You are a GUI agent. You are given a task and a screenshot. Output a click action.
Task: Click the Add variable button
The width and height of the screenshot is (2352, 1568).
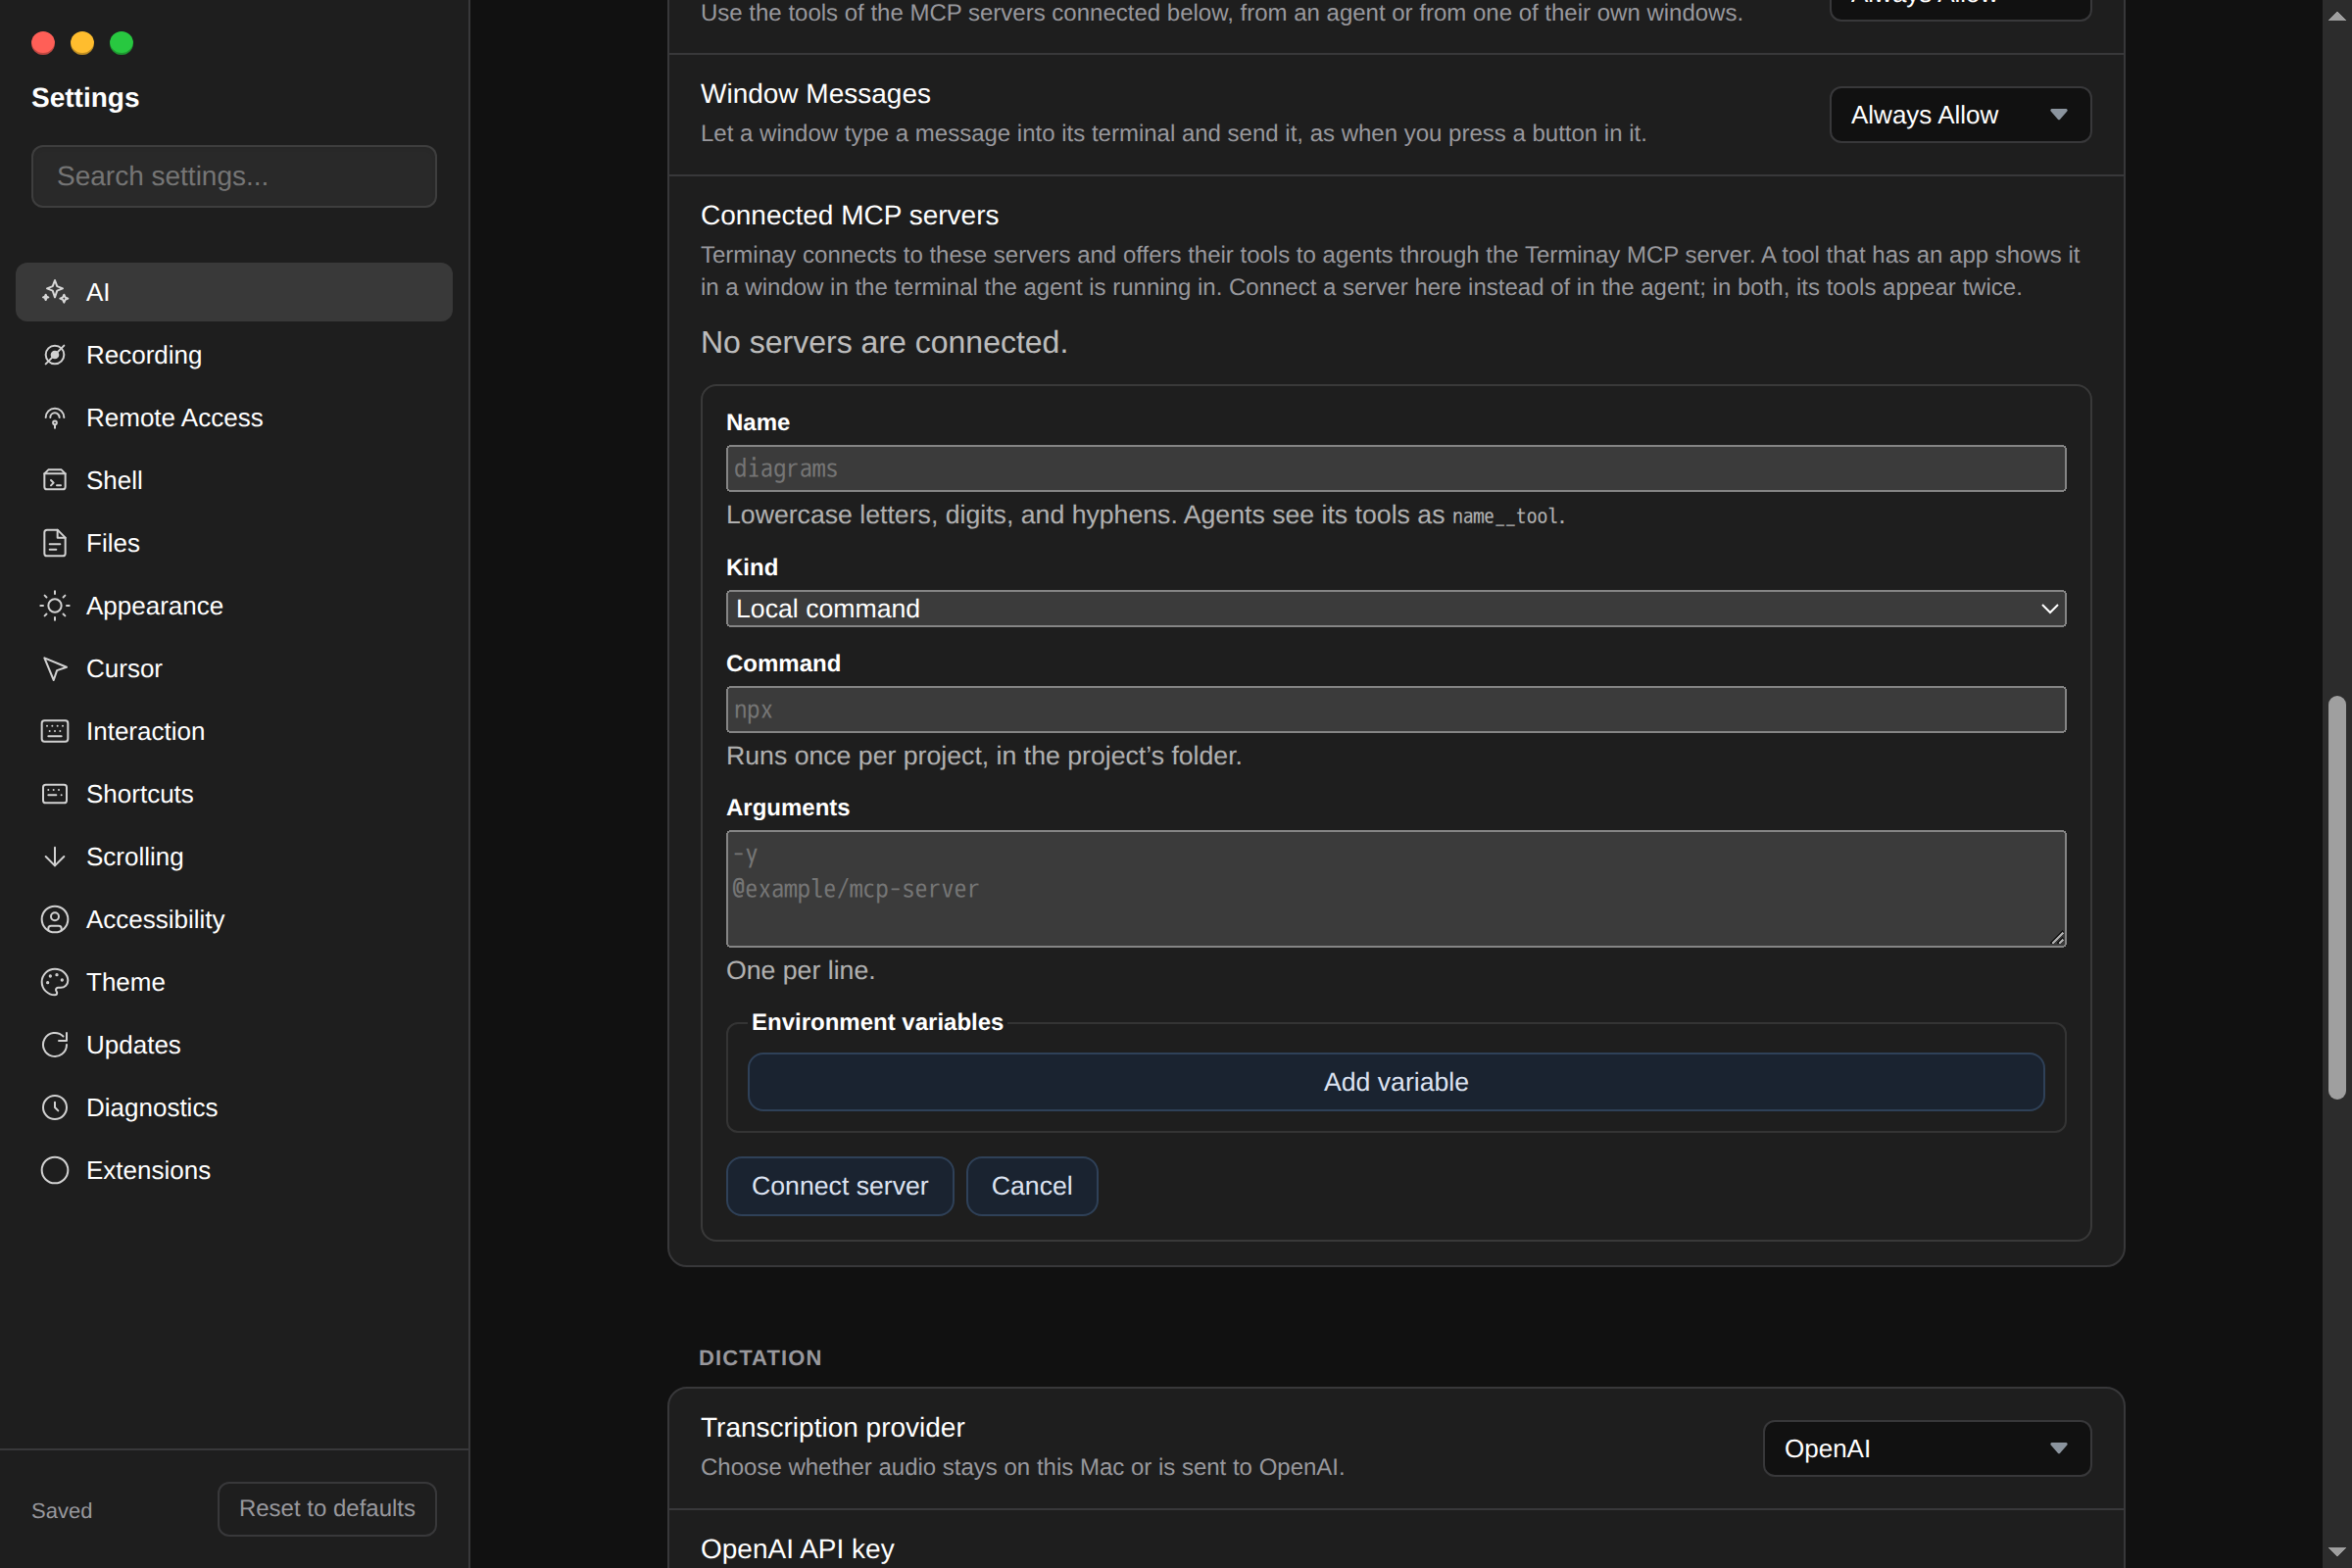click(x=1396, y=1082)
